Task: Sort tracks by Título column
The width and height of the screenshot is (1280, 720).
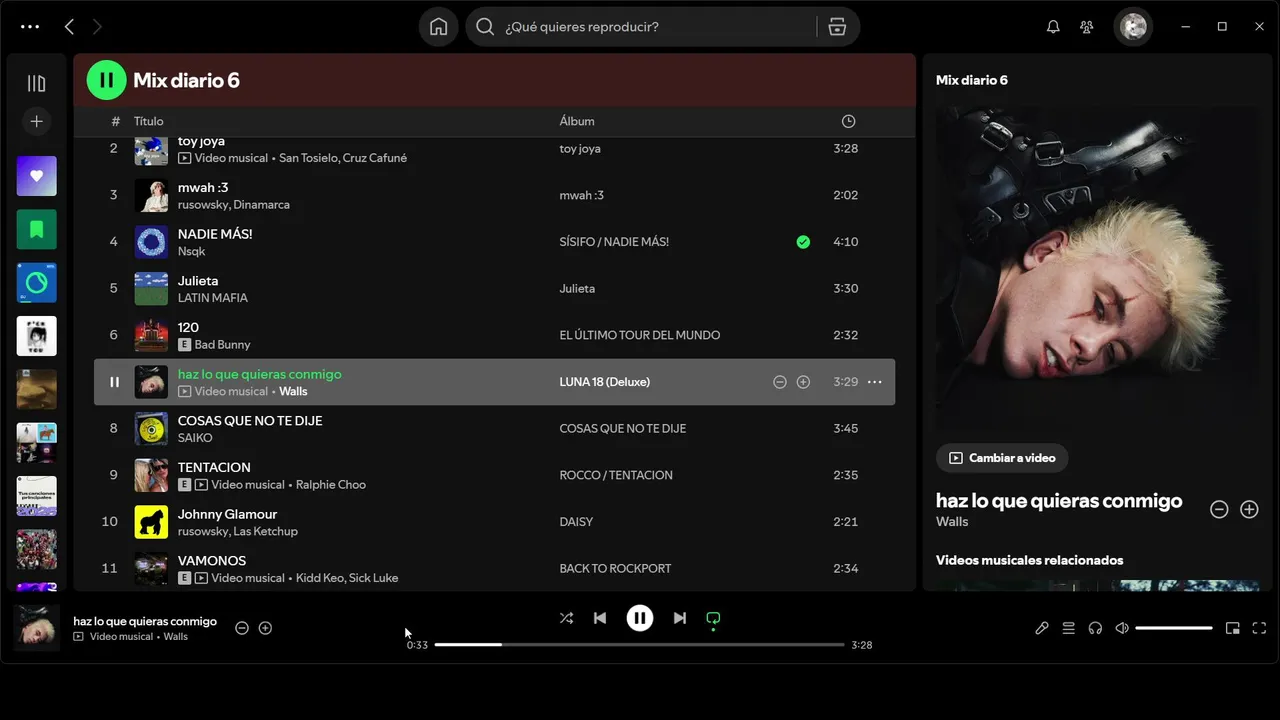Action: click(149, 121)
